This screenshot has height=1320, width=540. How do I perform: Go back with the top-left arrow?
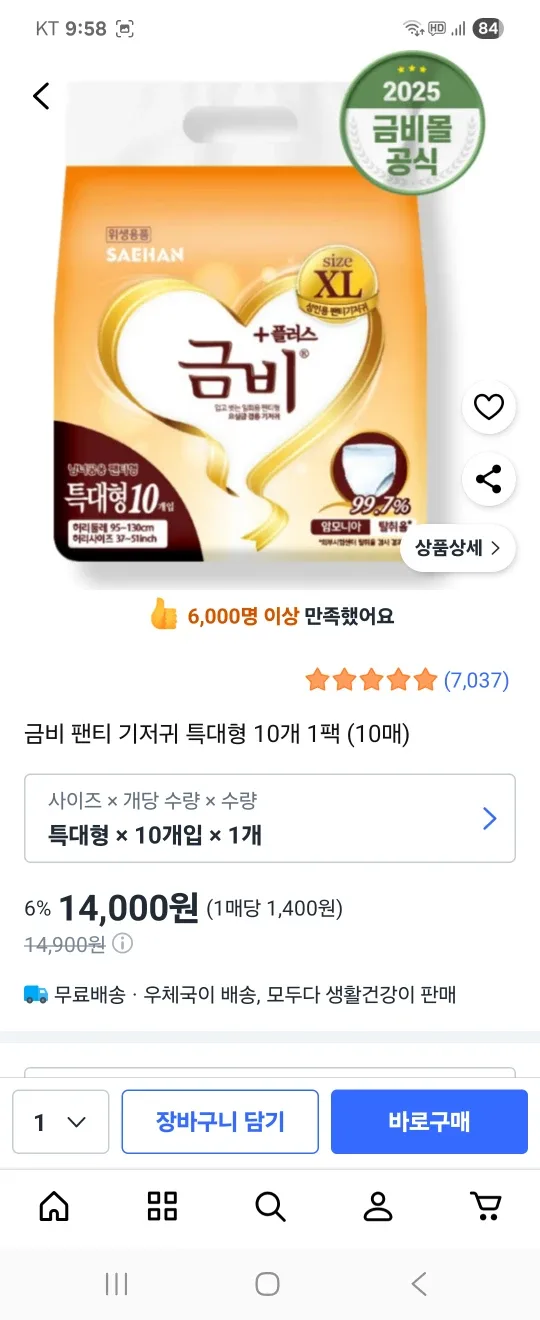(41, 96)
